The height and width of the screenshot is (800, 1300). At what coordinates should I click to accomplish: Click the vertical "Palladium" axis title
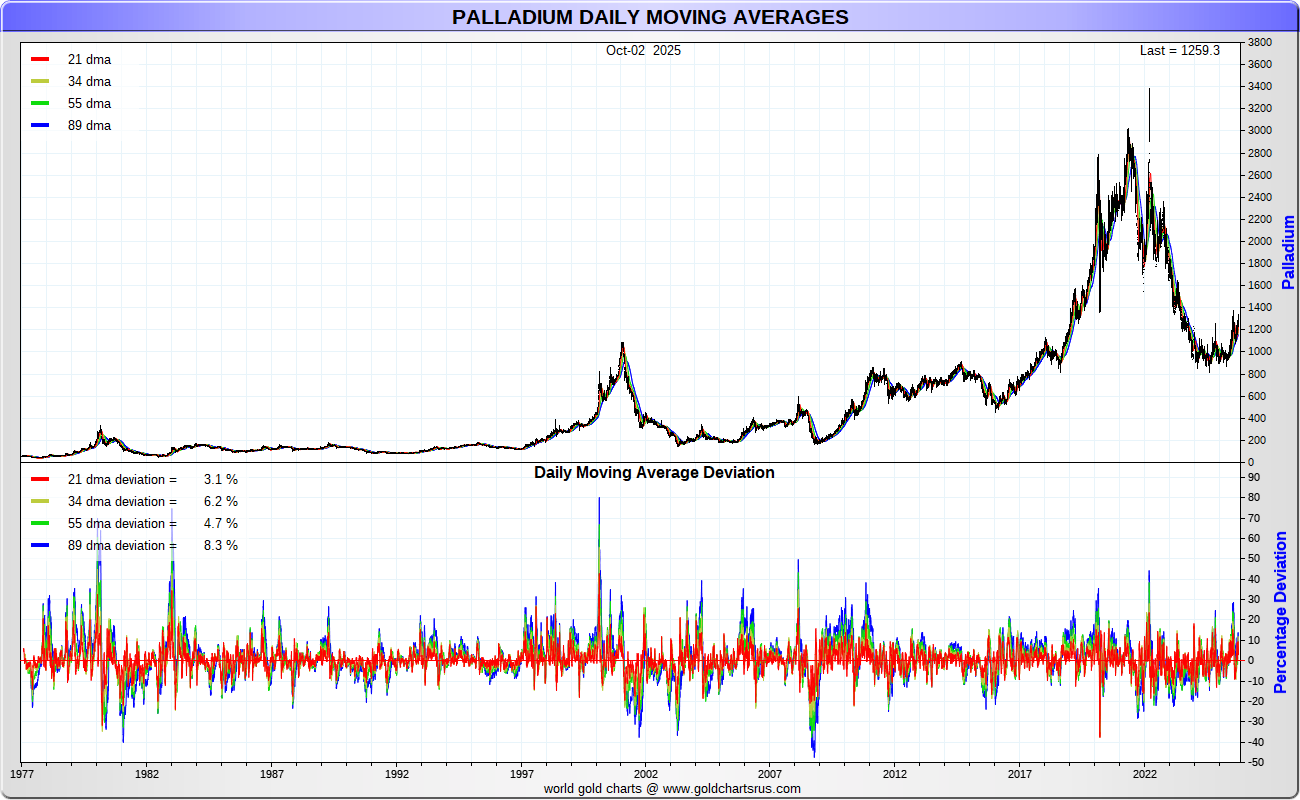pyautogui.click(x=1288, y=253)
